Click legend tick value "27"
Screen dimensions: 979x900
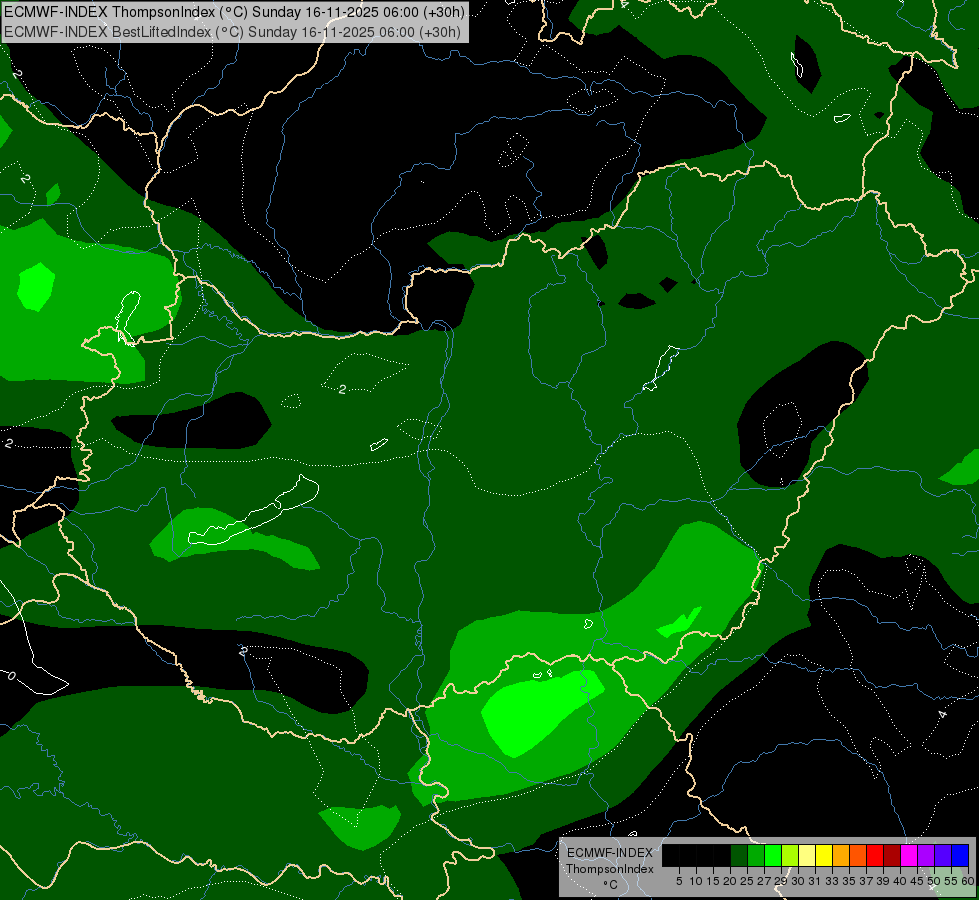[764, 881]
